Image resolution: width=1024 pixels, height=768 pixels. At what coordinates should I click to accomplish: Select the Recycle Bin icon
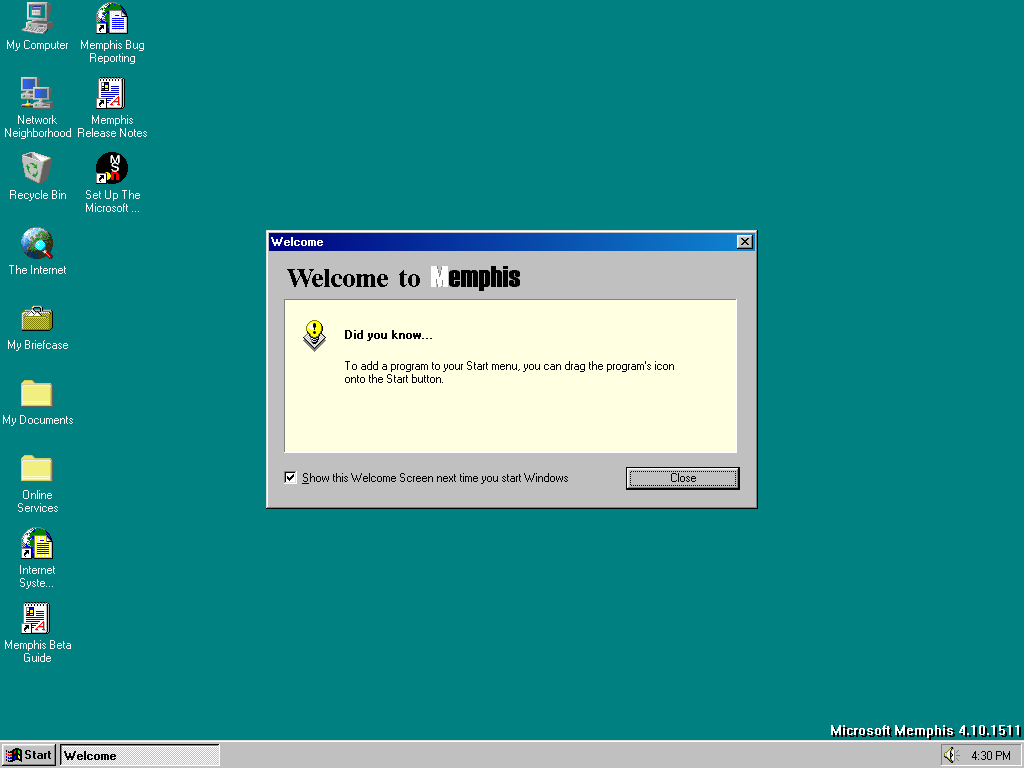tap(37, 176)
